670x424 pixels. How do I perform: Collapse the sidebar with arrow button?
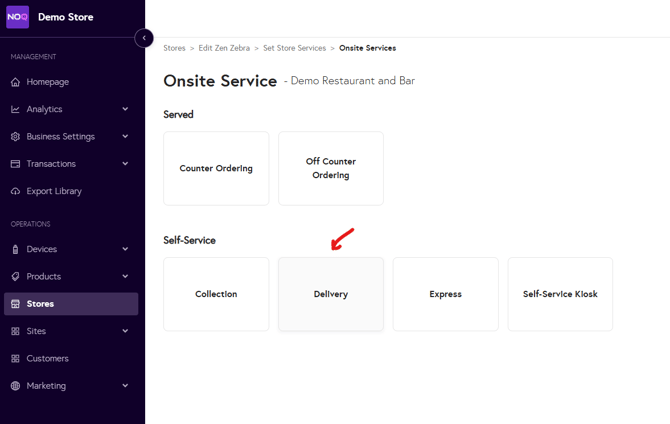tap(144, 38)
